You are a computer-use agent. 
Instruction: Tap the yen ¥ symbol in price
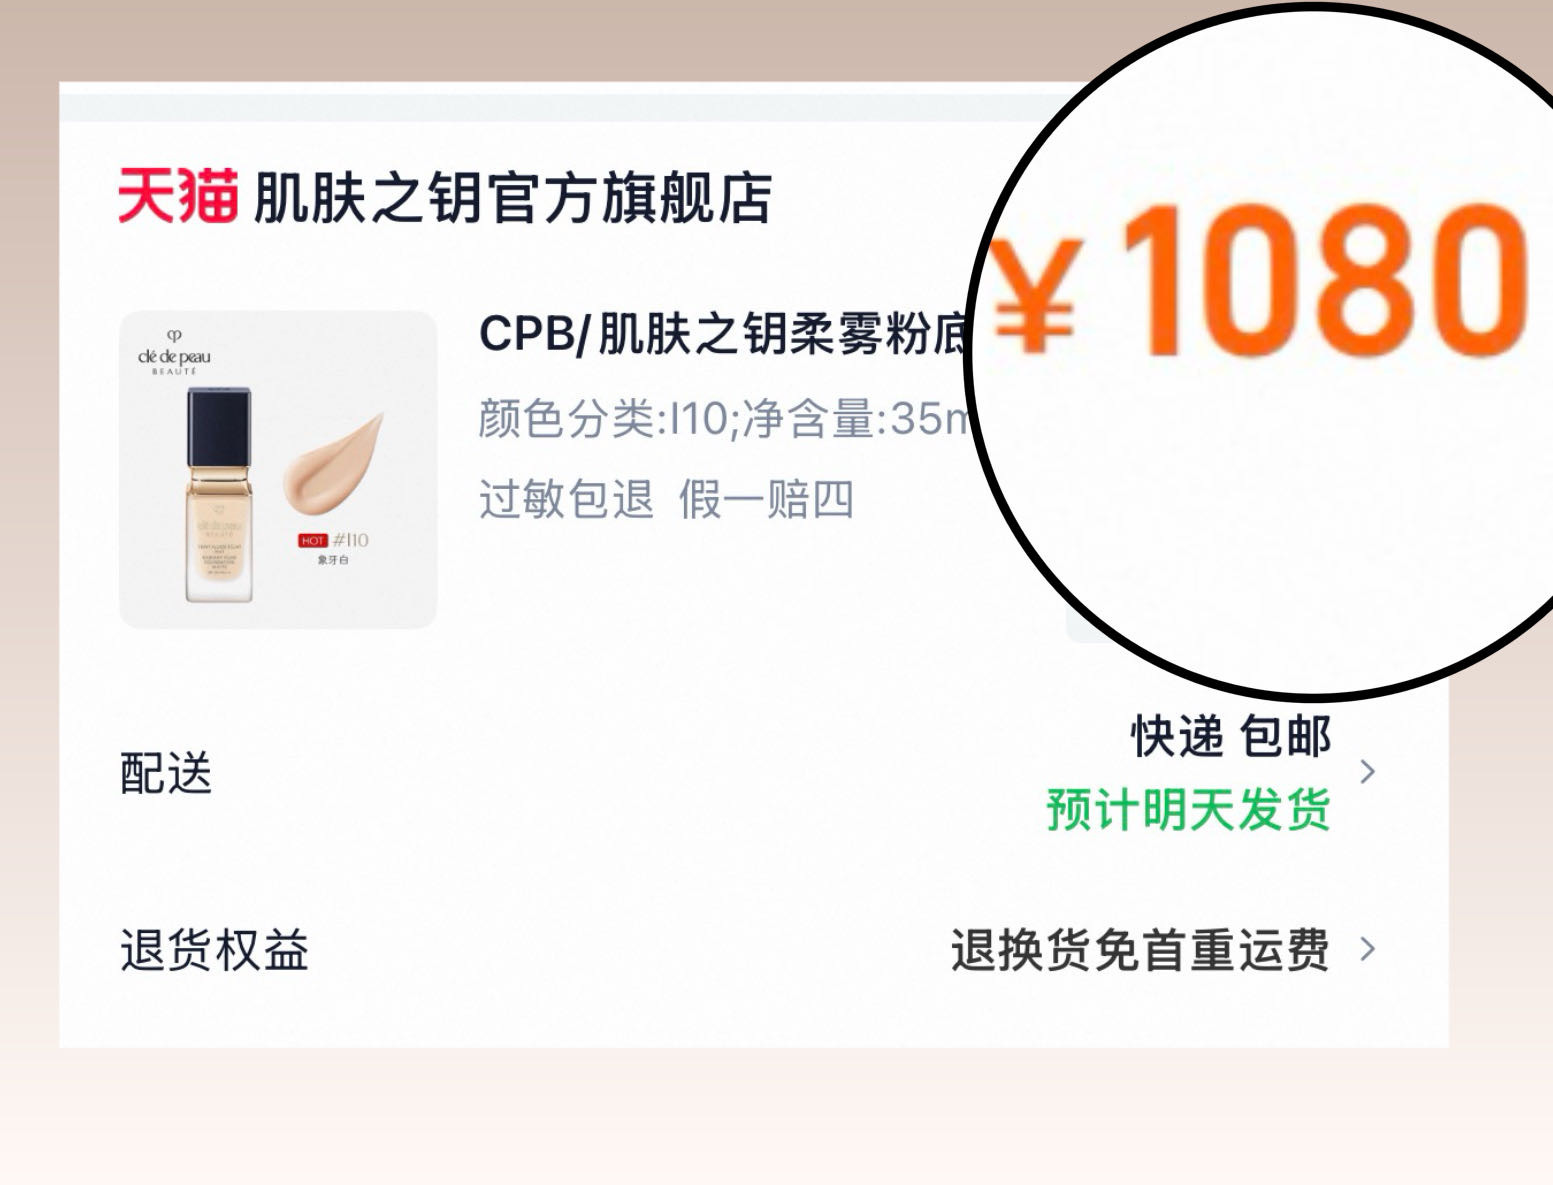coord(1036,293)
